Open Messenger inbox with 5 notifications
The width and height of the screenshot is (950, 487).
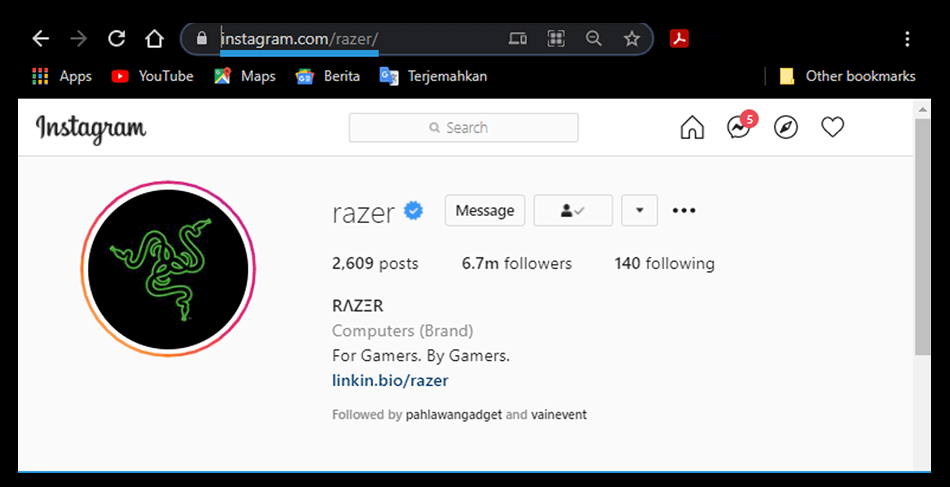740,126
